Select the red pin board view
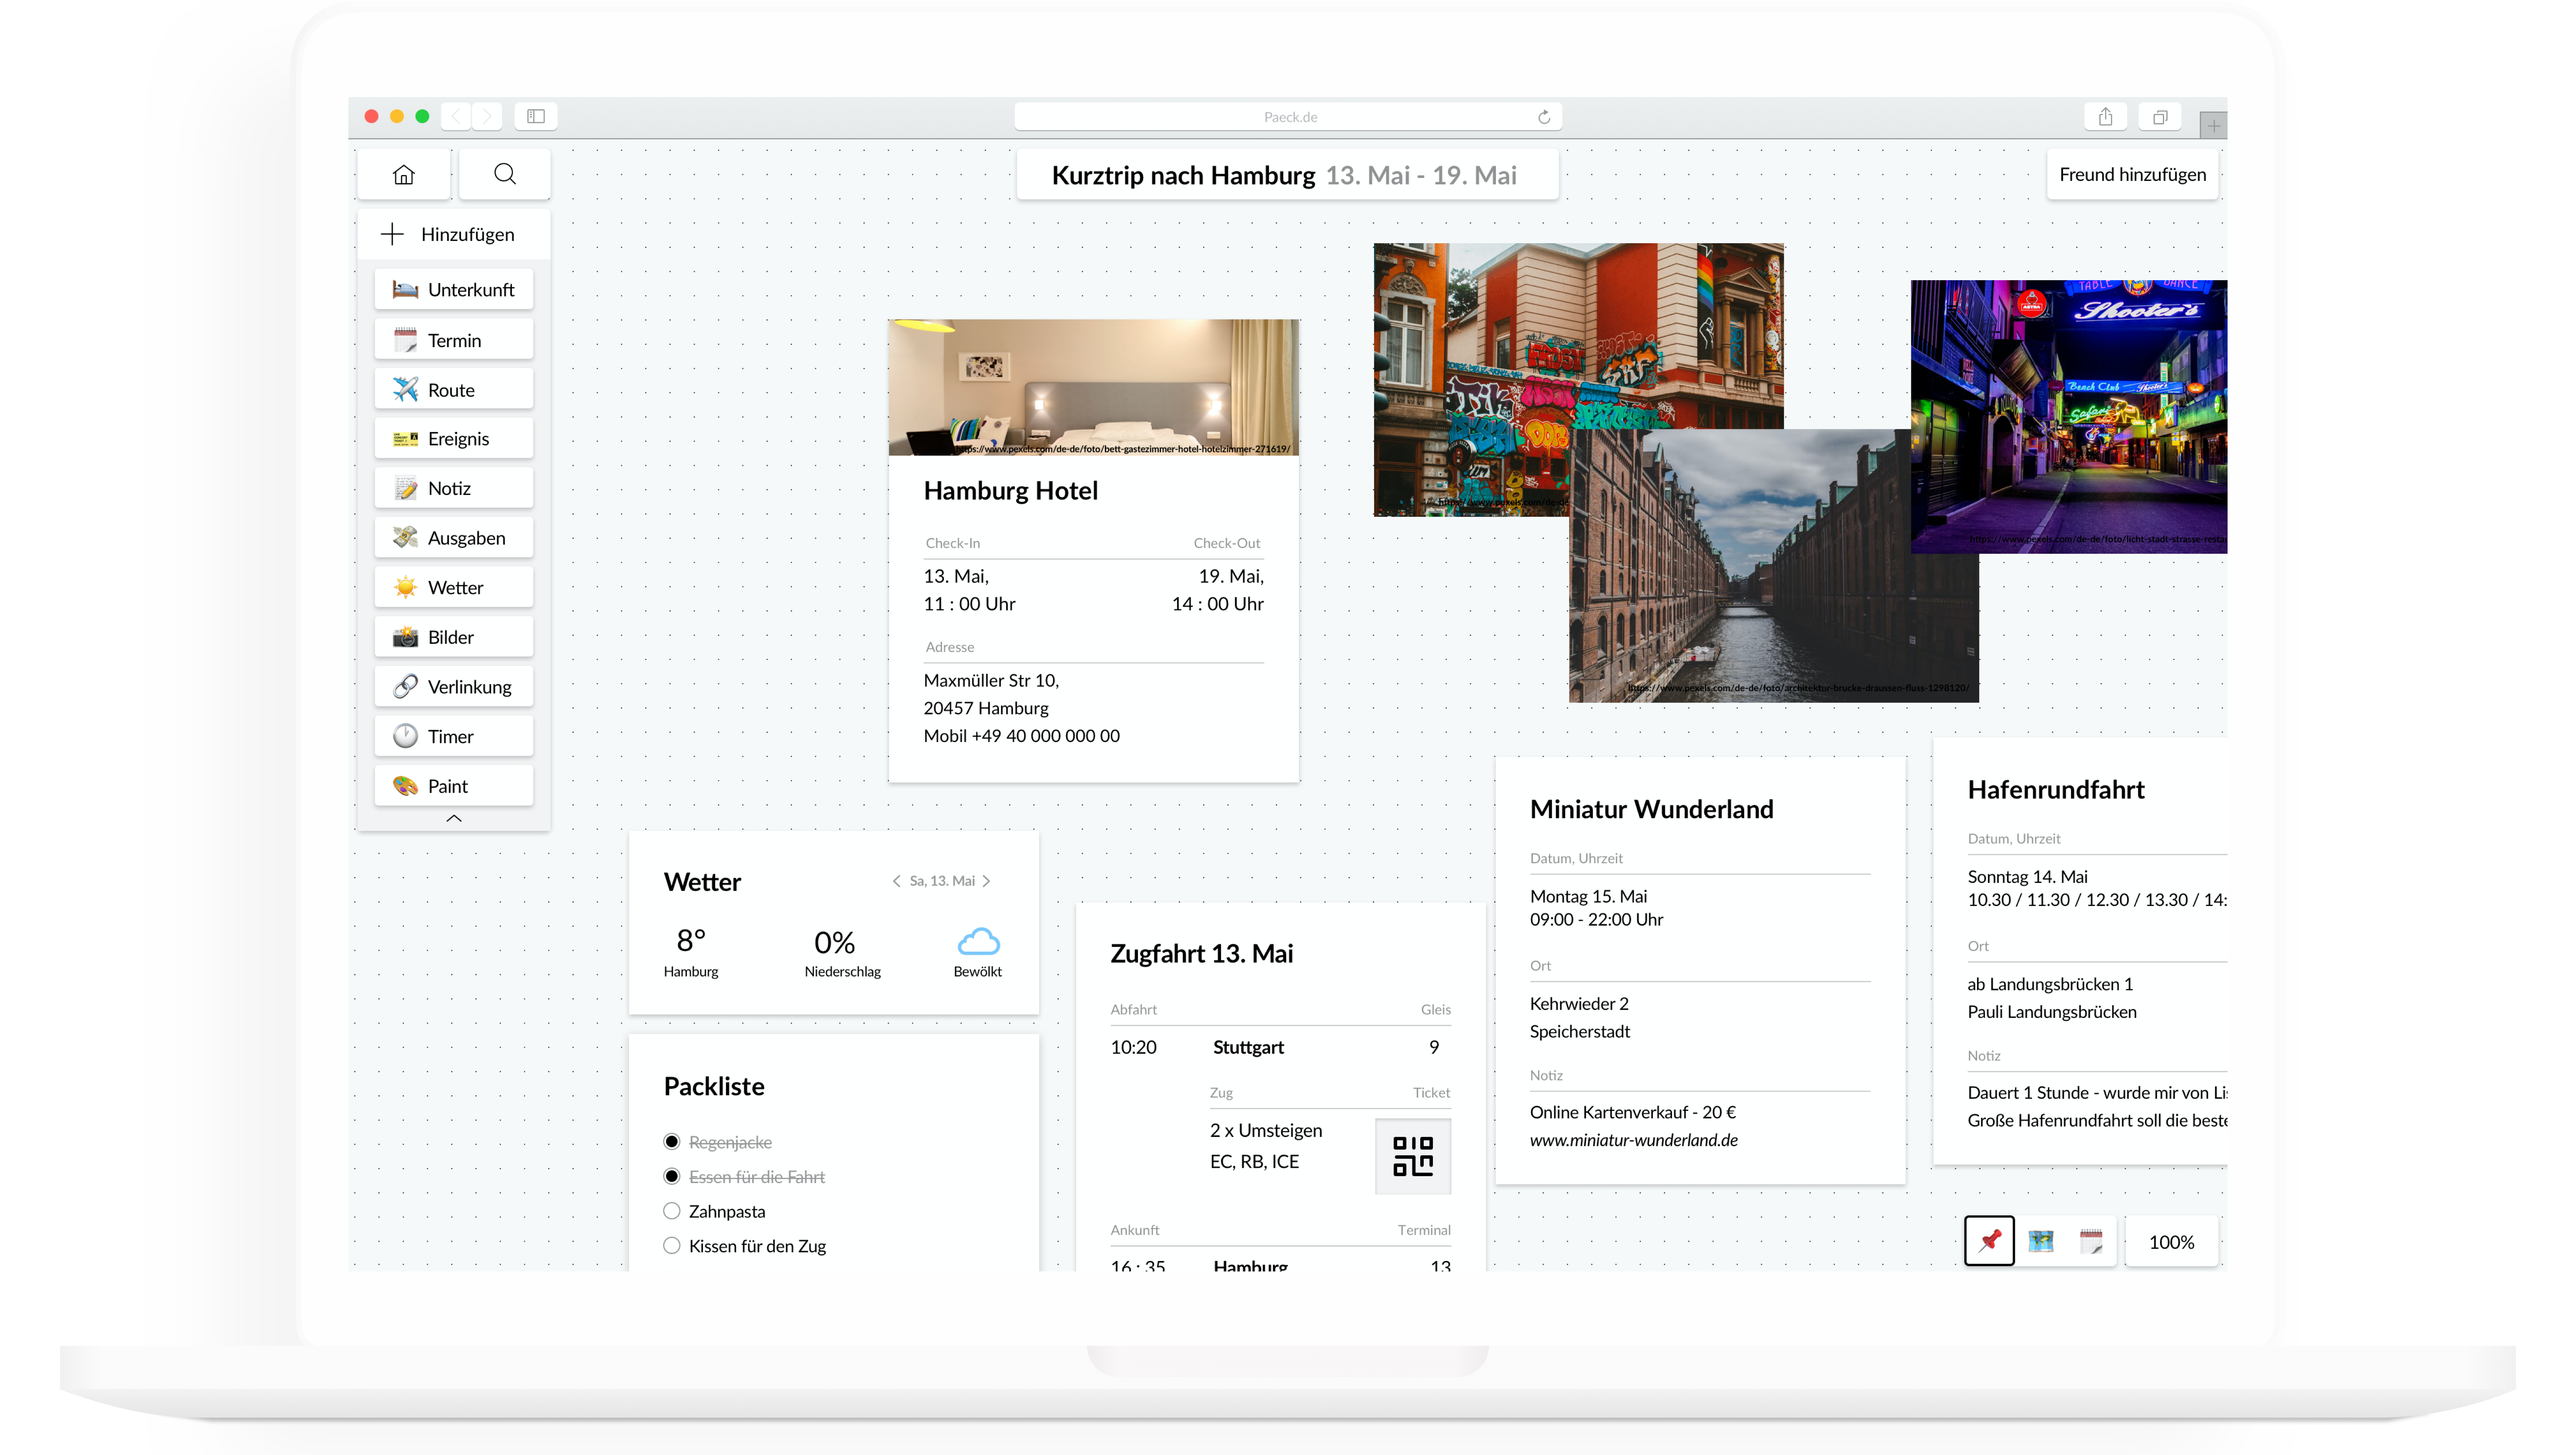 (x=1990, y=1241)
